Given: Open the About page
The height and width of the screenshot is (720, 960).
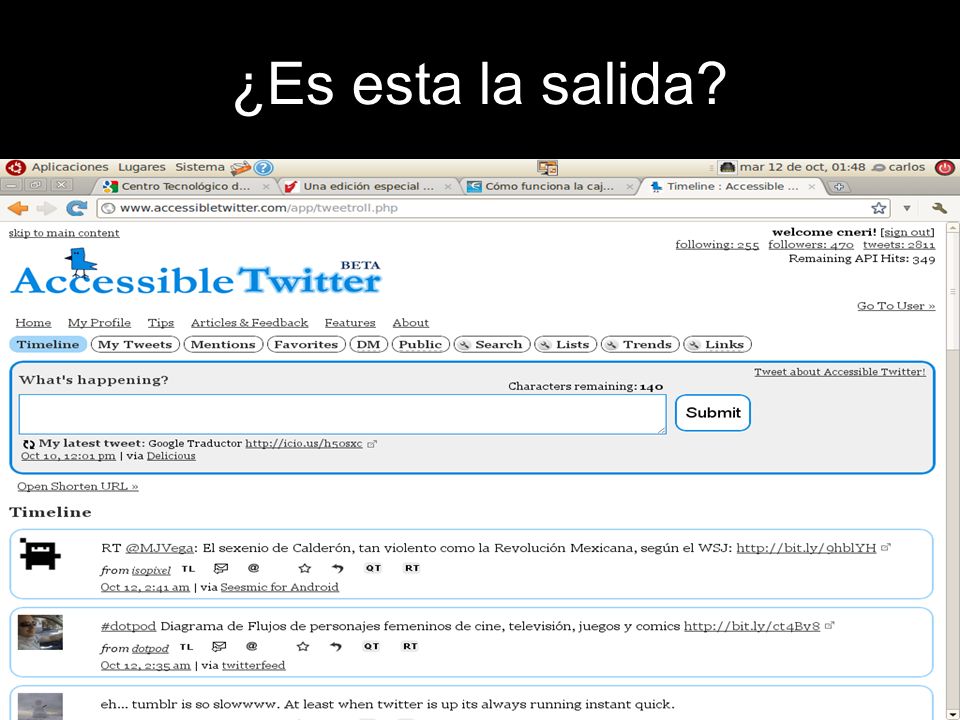Looking at the screenshot, I should point(410,323).
